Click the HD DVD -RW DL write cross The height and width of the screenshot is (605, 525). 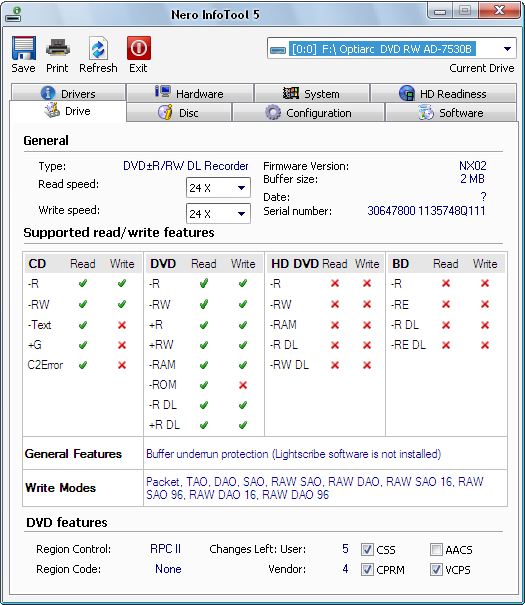(x=367, y=365)
